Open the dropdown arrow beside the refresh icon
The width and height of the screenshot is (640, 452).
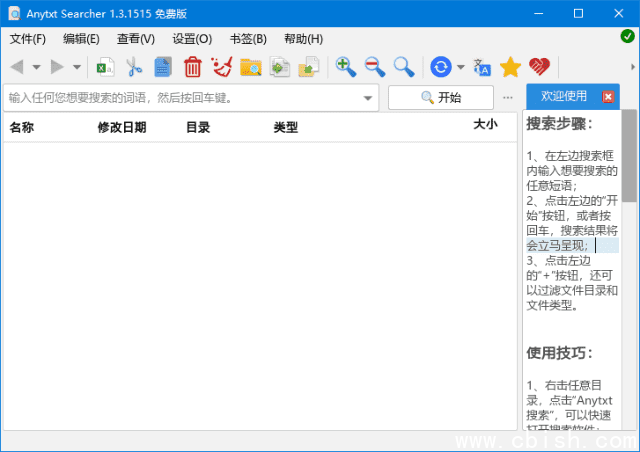pos(461,68)
